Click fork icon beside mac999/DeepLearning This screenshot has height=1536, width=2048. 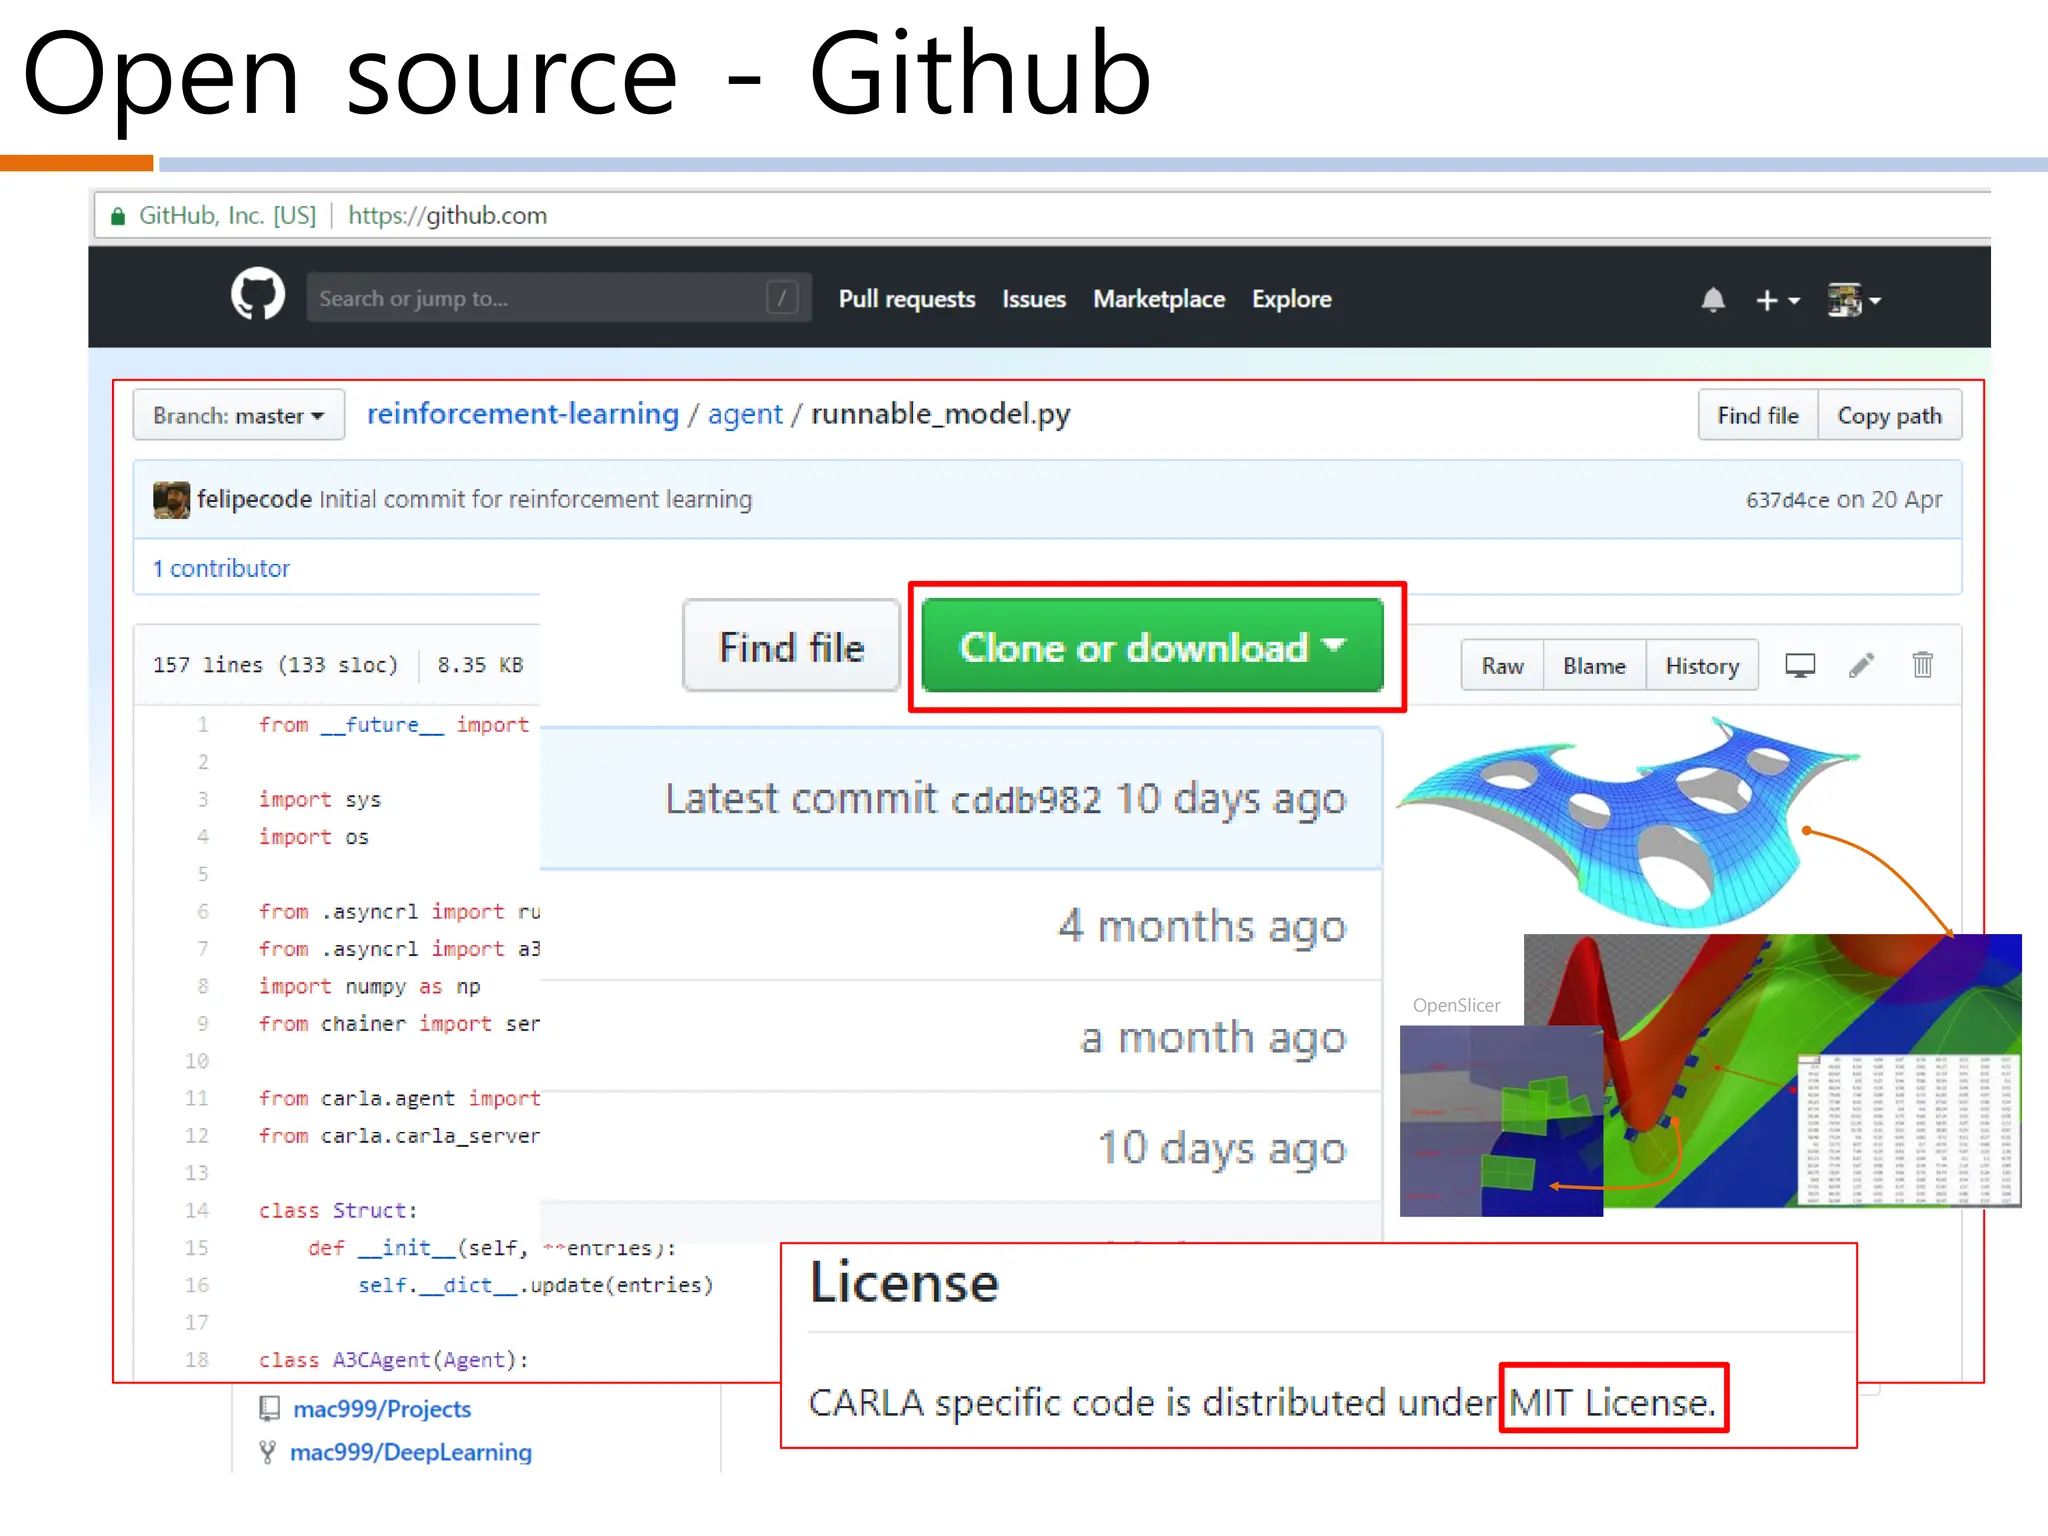[x=267, y=1452]
